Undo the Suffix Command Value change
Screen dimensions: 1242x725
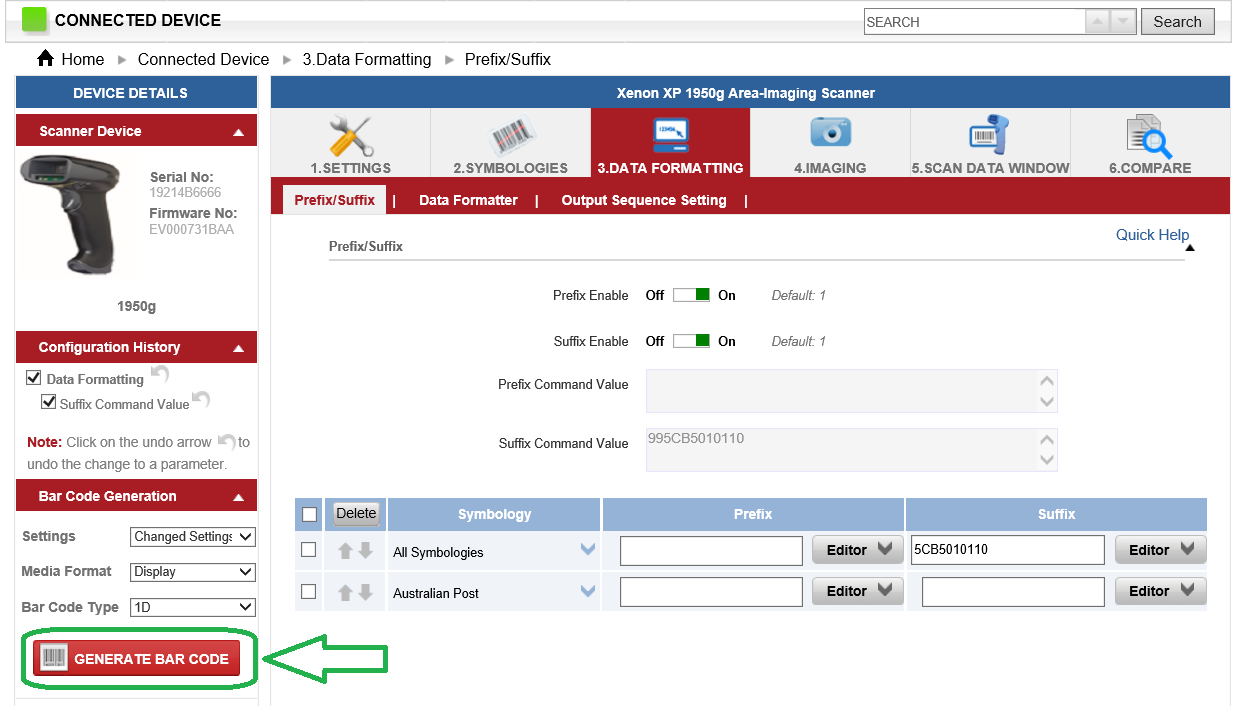click(x=201, y=400)
